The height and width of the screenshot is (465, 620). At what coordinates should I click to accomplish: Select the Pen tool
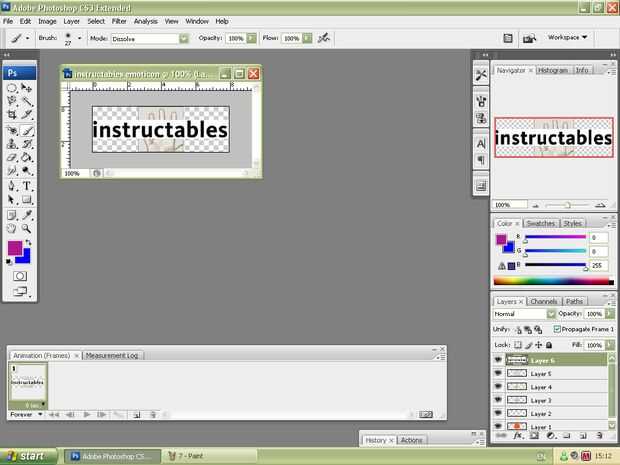(12, 186)
